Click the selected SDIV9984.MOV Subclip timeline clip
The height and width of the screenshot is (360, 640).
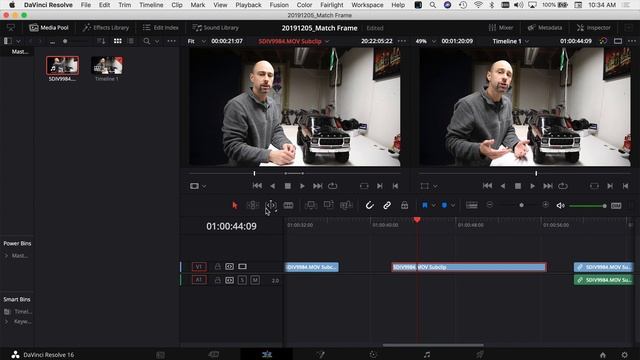tap(469, 267)
